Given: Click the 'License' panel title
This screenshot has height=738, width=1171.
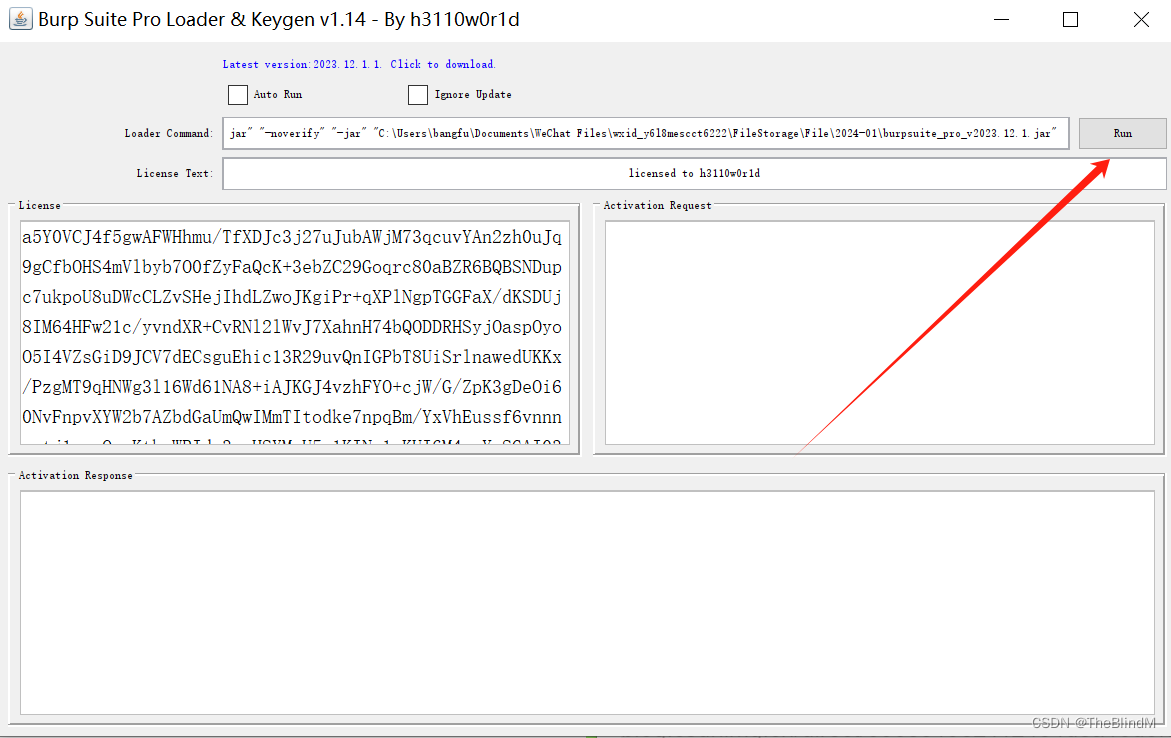Looking at the screenshot, I should pos(40,205).
